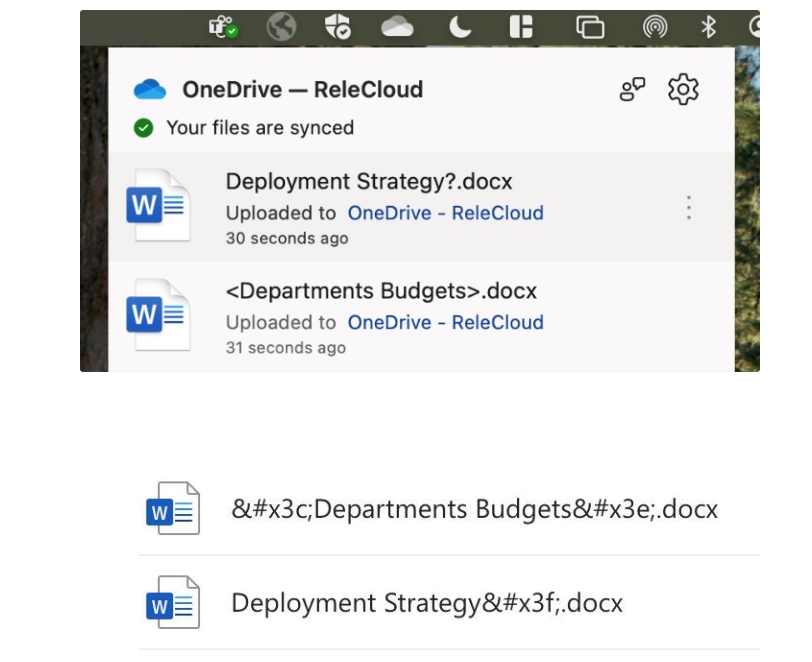Viewport: 812px width, 662px height.
Task: Open the &#x3c;Departments Budgets&#x3e;.docx file entry
Action: point(474,509)
